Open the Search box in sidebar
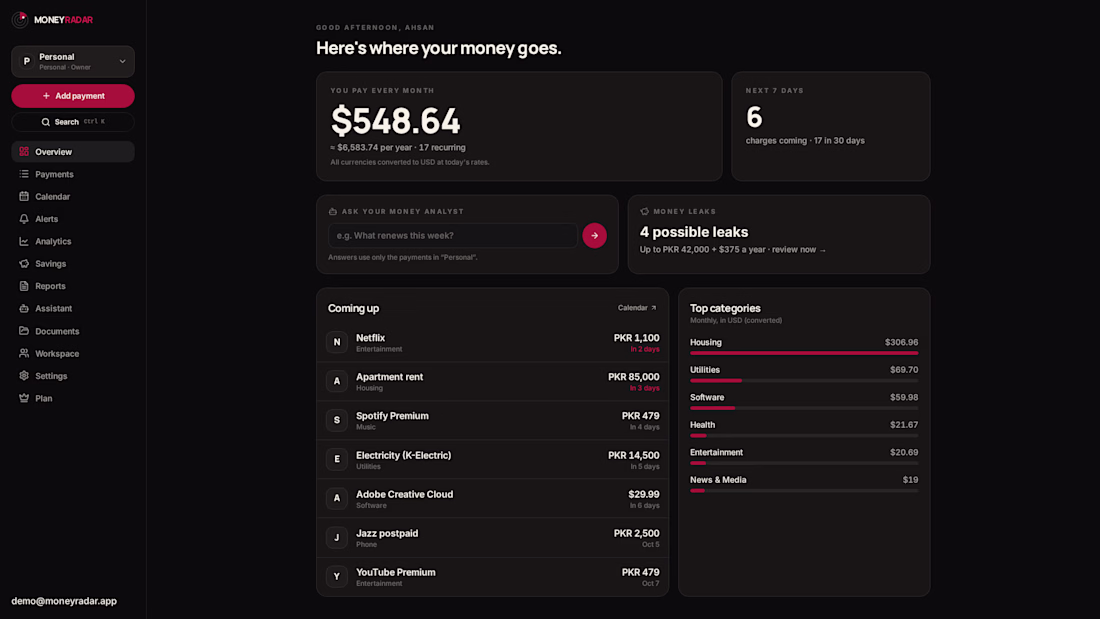Screen dimensions: 1100x619 coord(73,122)
